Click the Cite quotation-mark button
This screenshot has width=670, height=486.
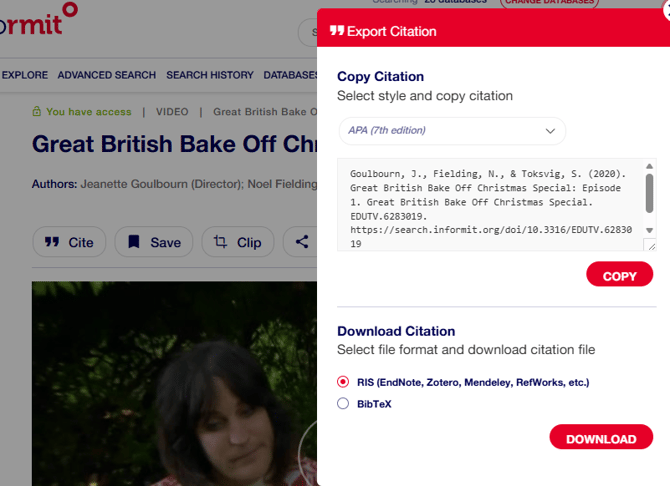(x=69, y=242)
